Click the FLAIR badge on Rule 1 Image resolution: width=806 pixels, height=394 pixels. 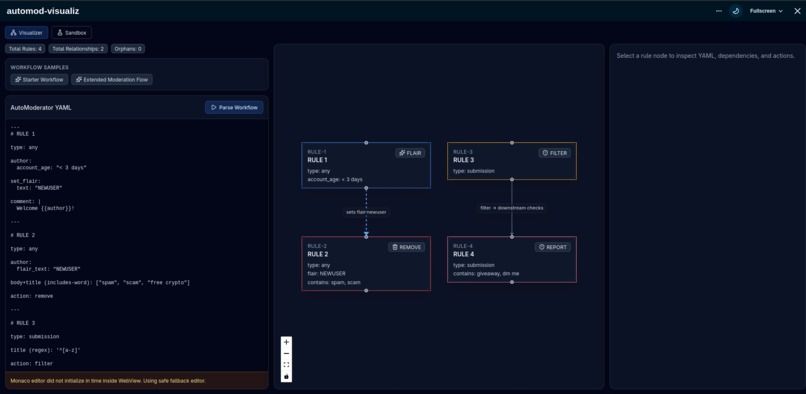coord(410,153)
